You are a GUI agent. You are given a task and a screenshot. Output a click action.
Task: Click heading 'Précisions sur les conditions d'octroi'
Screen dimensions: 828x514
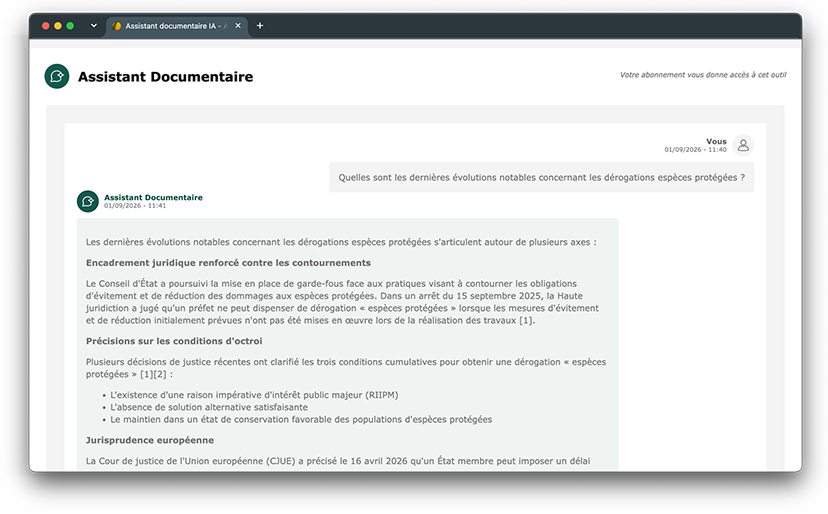pos(174,341)
